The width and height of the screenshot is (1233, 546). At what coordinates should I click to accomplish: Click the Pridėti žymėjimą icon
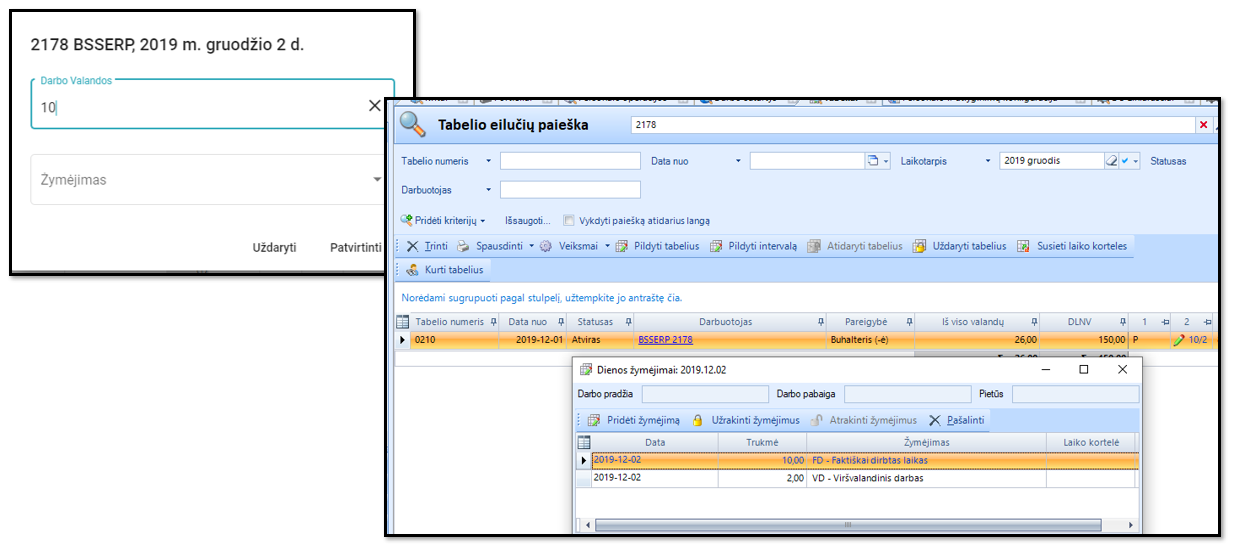point(593,420)
